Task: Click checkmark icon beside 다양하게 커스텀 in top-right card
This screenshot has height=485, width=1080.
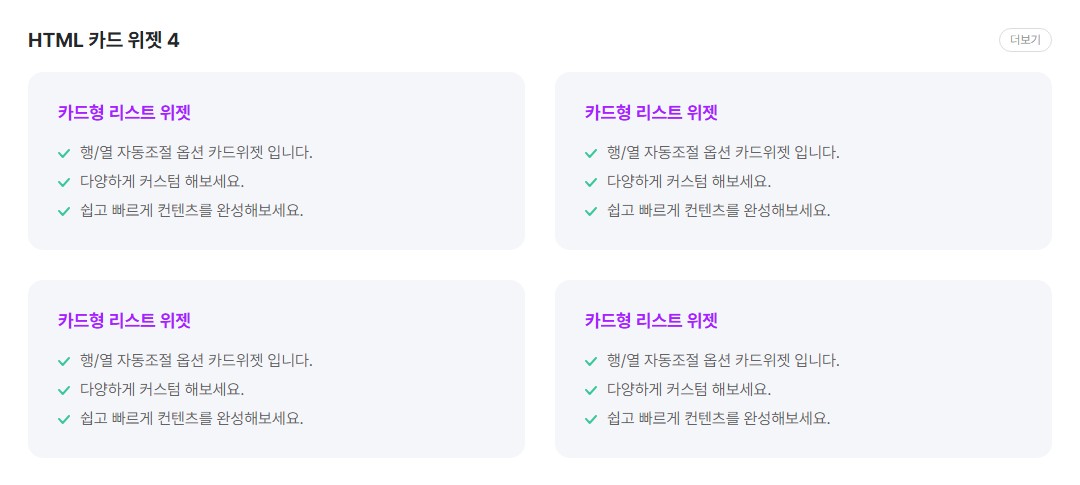Action: pos(591,182)
